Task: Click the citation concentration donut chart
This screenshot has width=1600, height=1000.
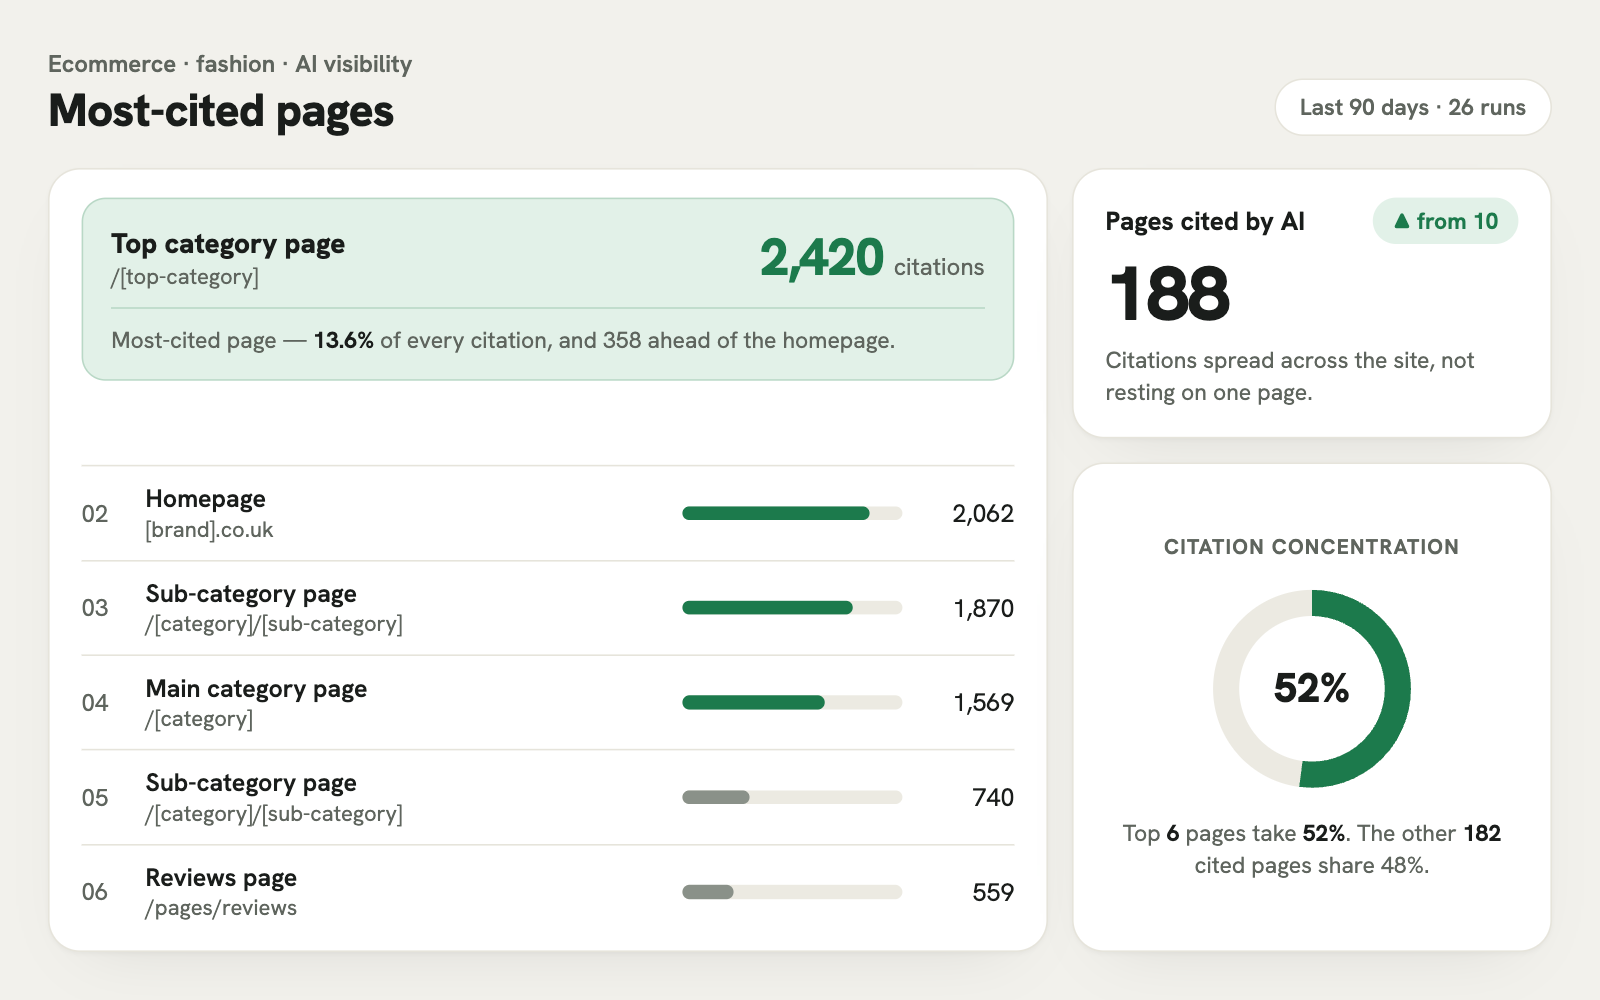Action: pos(1312,689)
